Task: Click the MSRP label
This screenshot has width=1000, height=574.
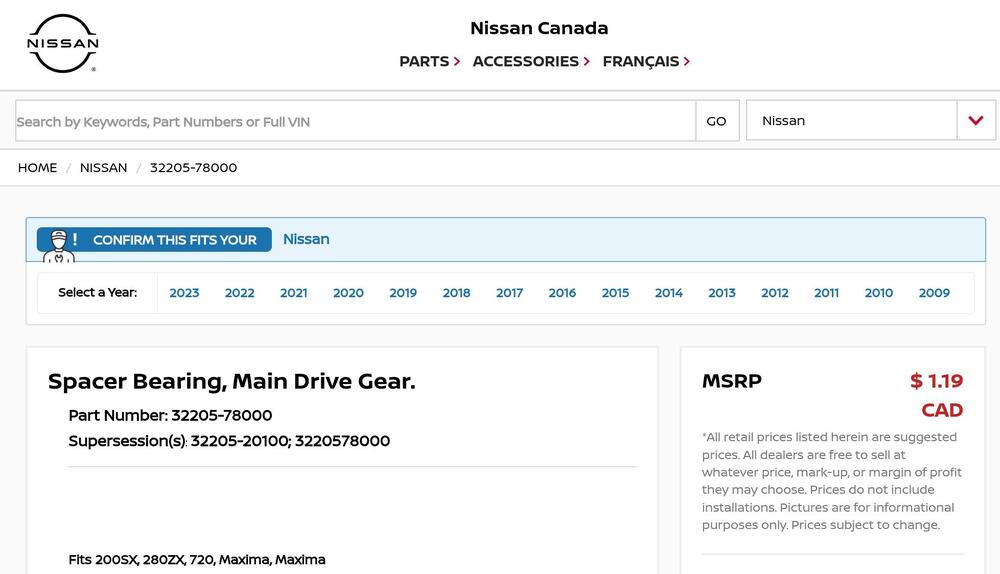Action: pos(732,381)
